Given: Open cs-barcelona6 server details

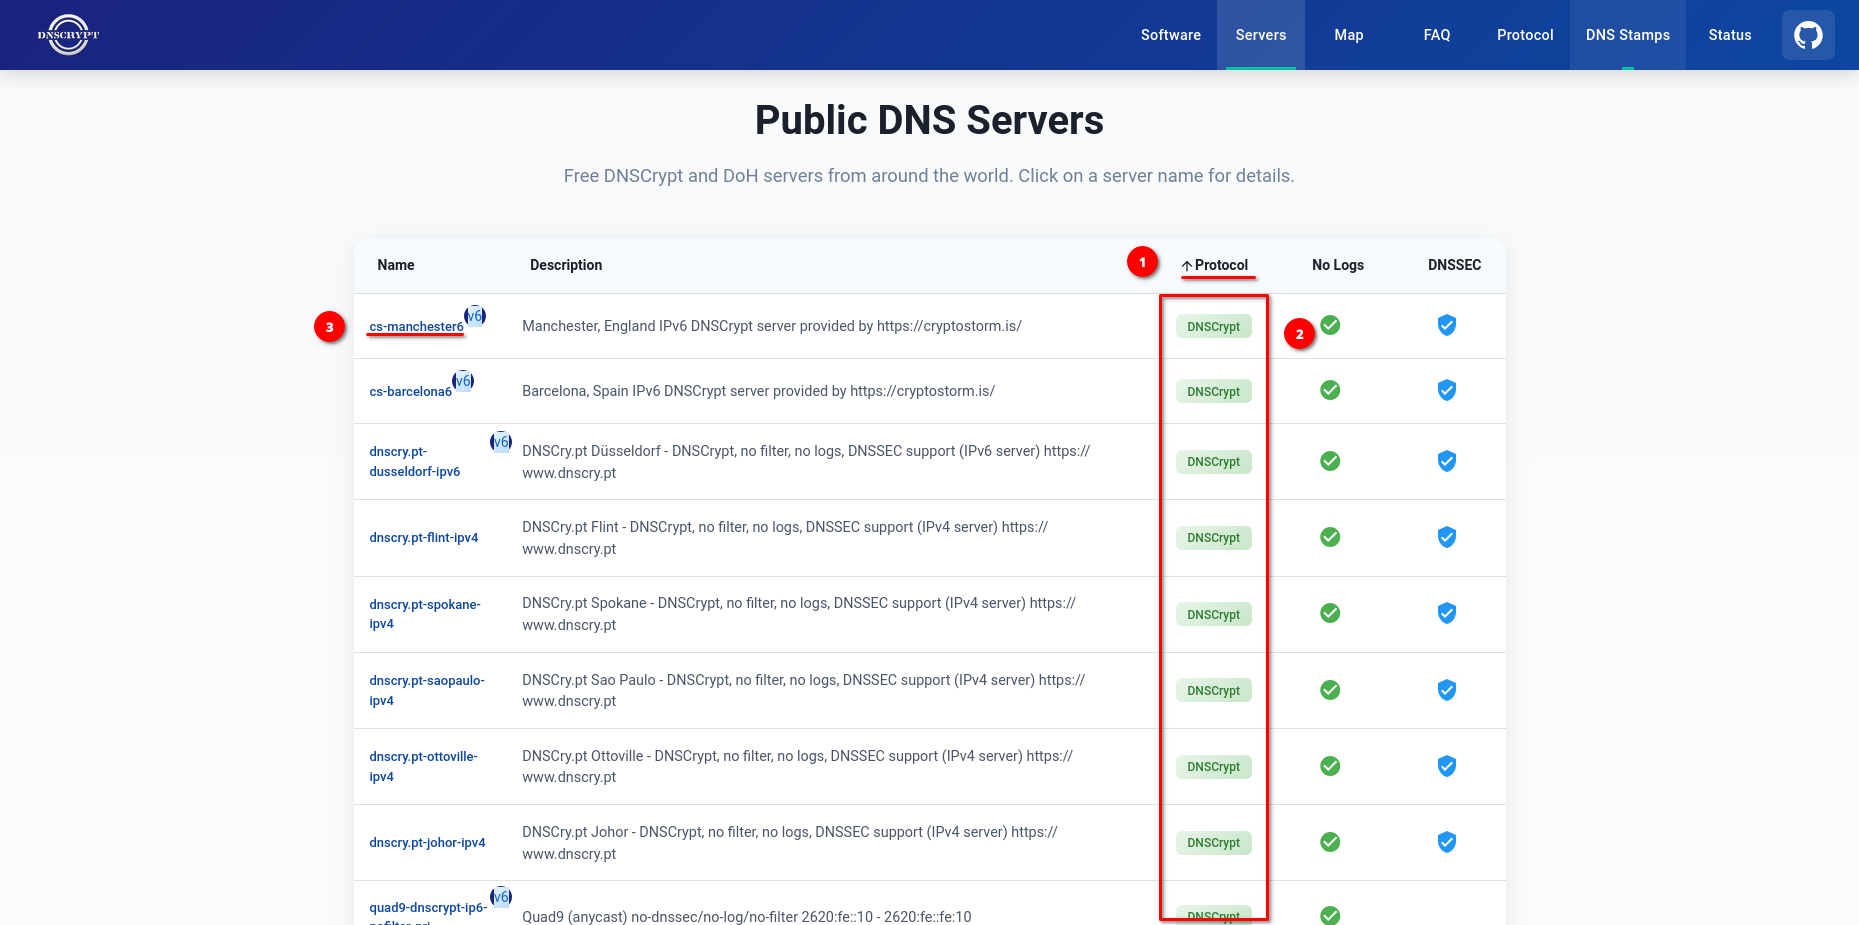Looking at the screenshot, I should coord(410,392).
